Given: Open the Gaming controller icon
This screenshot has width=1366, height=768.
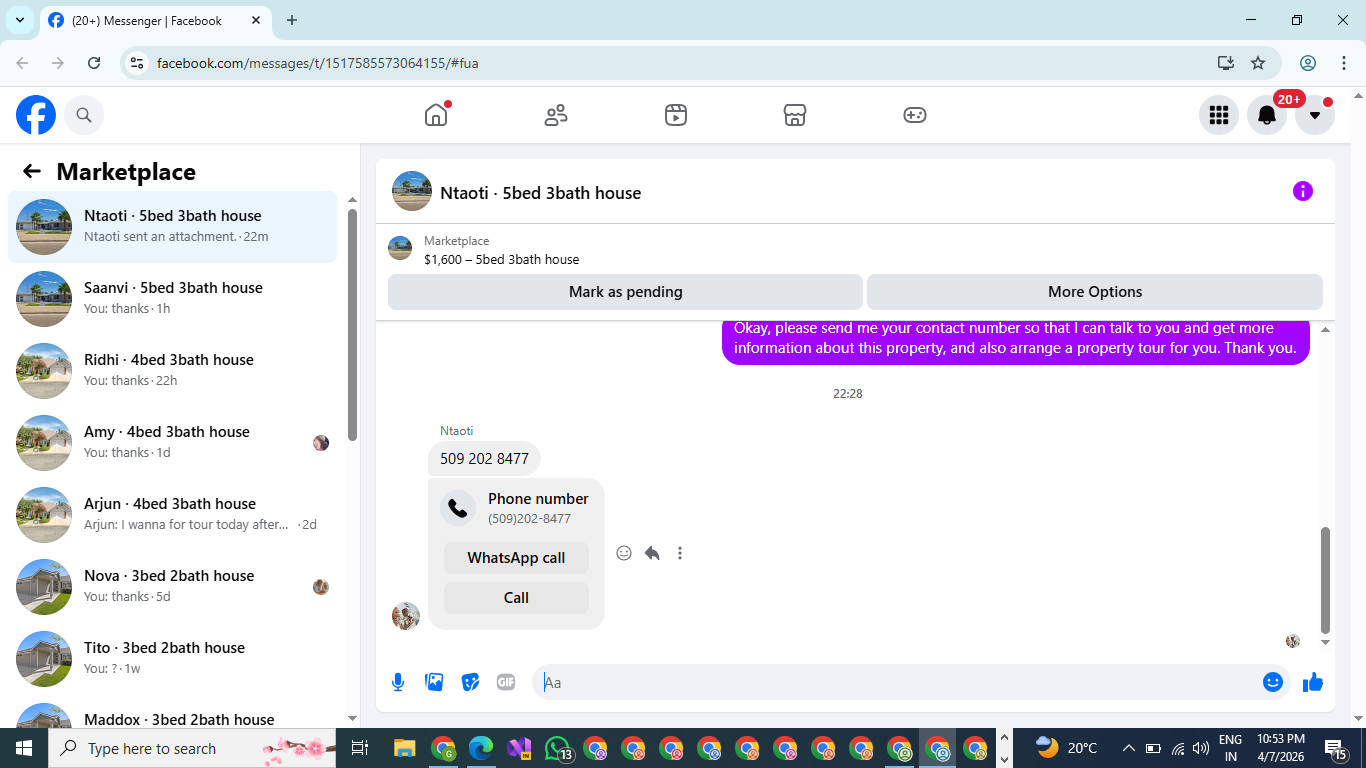Looking at the screenshot, I should pyautogui.click(x=915, y=115).
